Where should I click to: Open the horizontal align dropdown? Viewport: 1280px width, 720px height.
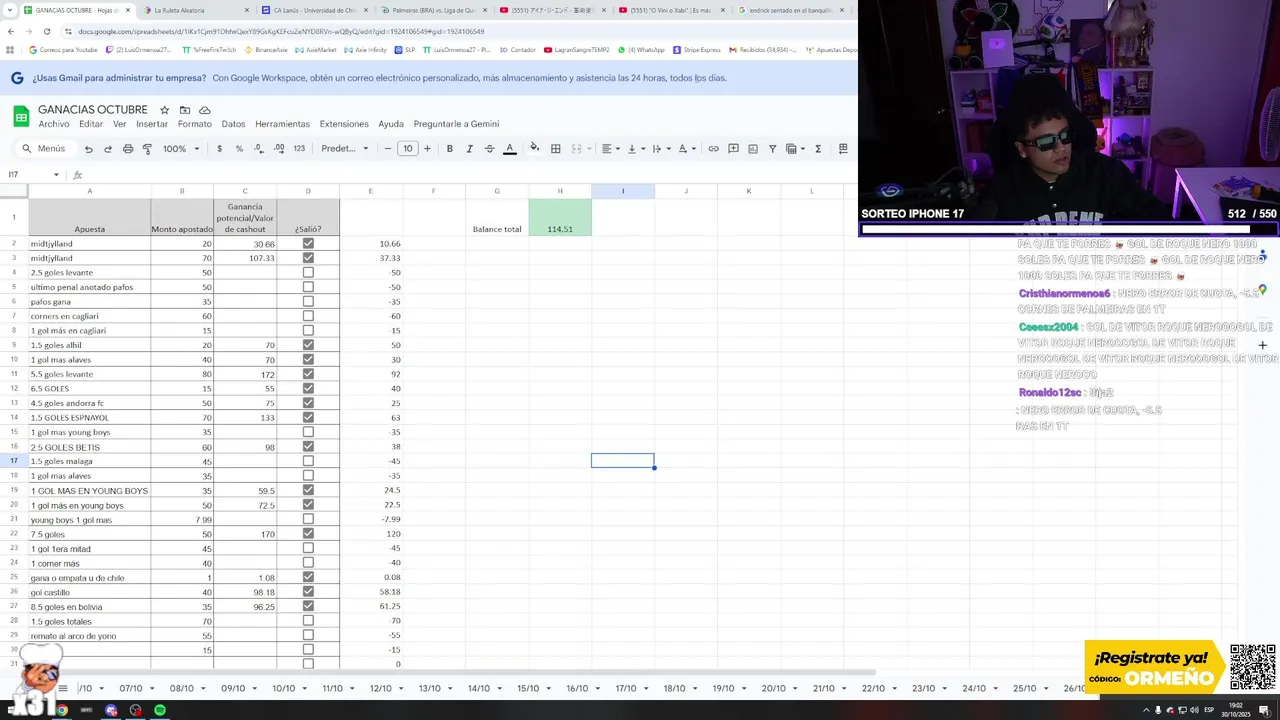(x=610, y=149)
